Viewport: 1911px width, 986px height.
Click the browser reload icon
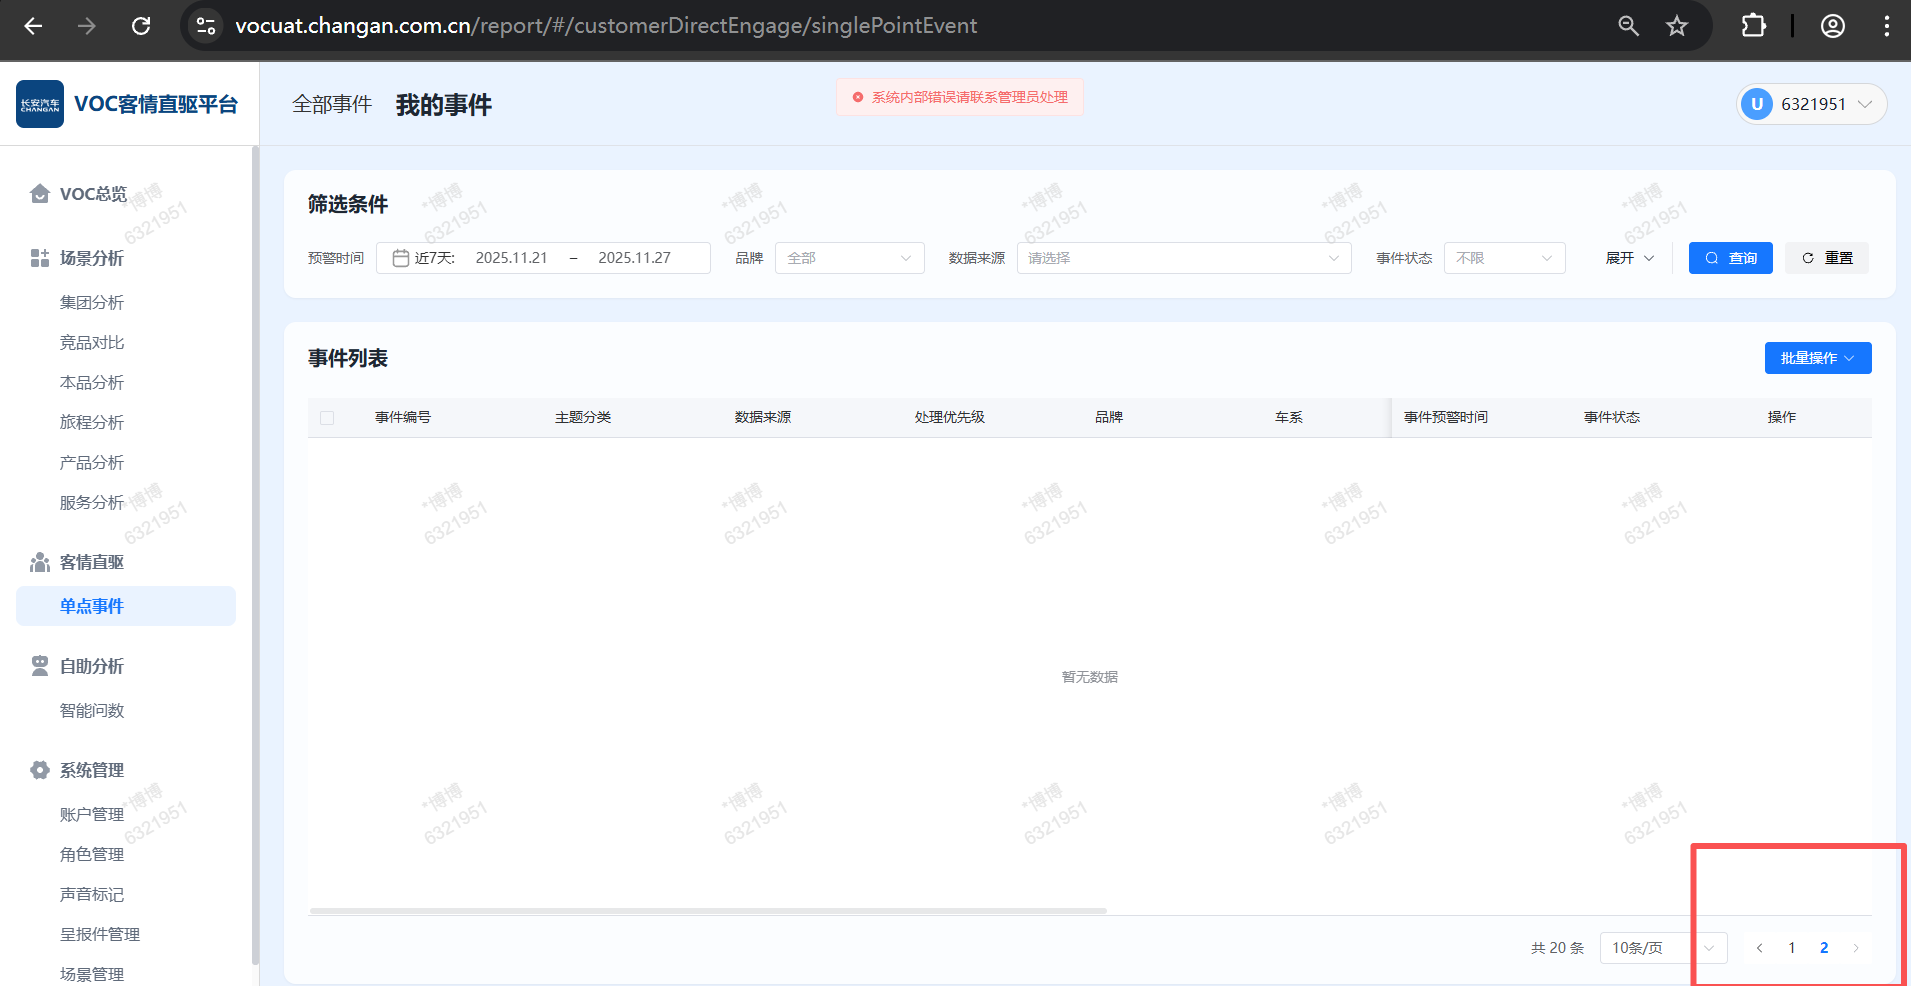[141, 26]
